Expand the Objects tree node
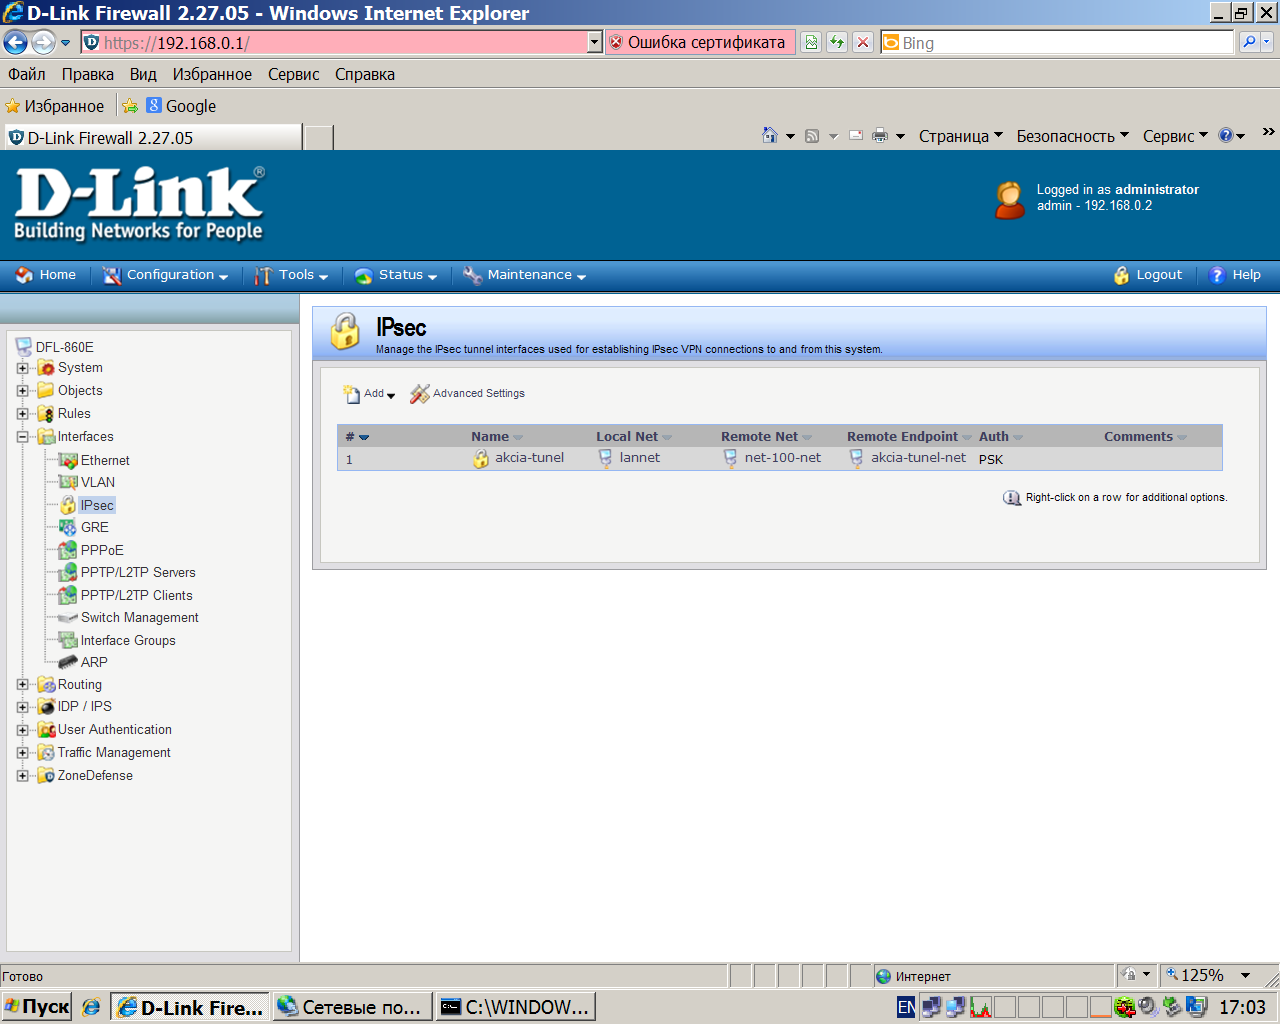This screenshot has width=1280, height=1024. coord(23,391)
